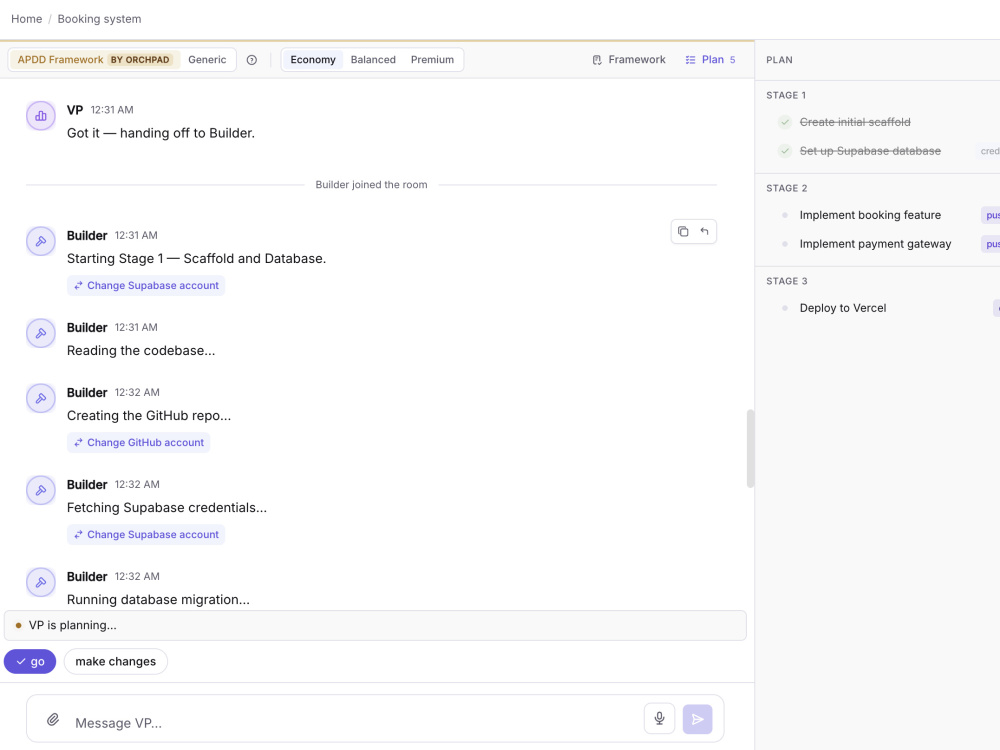Select the Economy mode
Viewport: 1000px width, 750px height.
click(312, 60)
